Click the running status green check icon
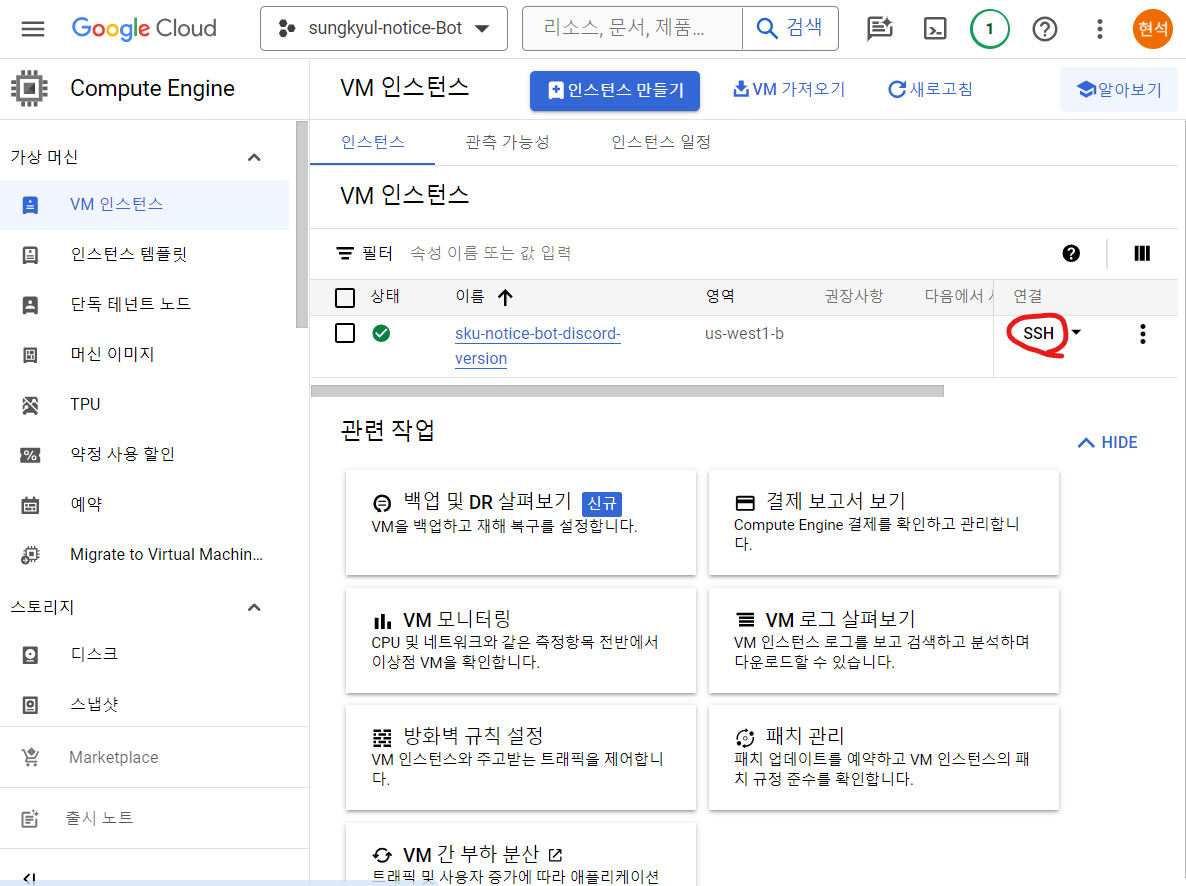 [x=381, y=333]
